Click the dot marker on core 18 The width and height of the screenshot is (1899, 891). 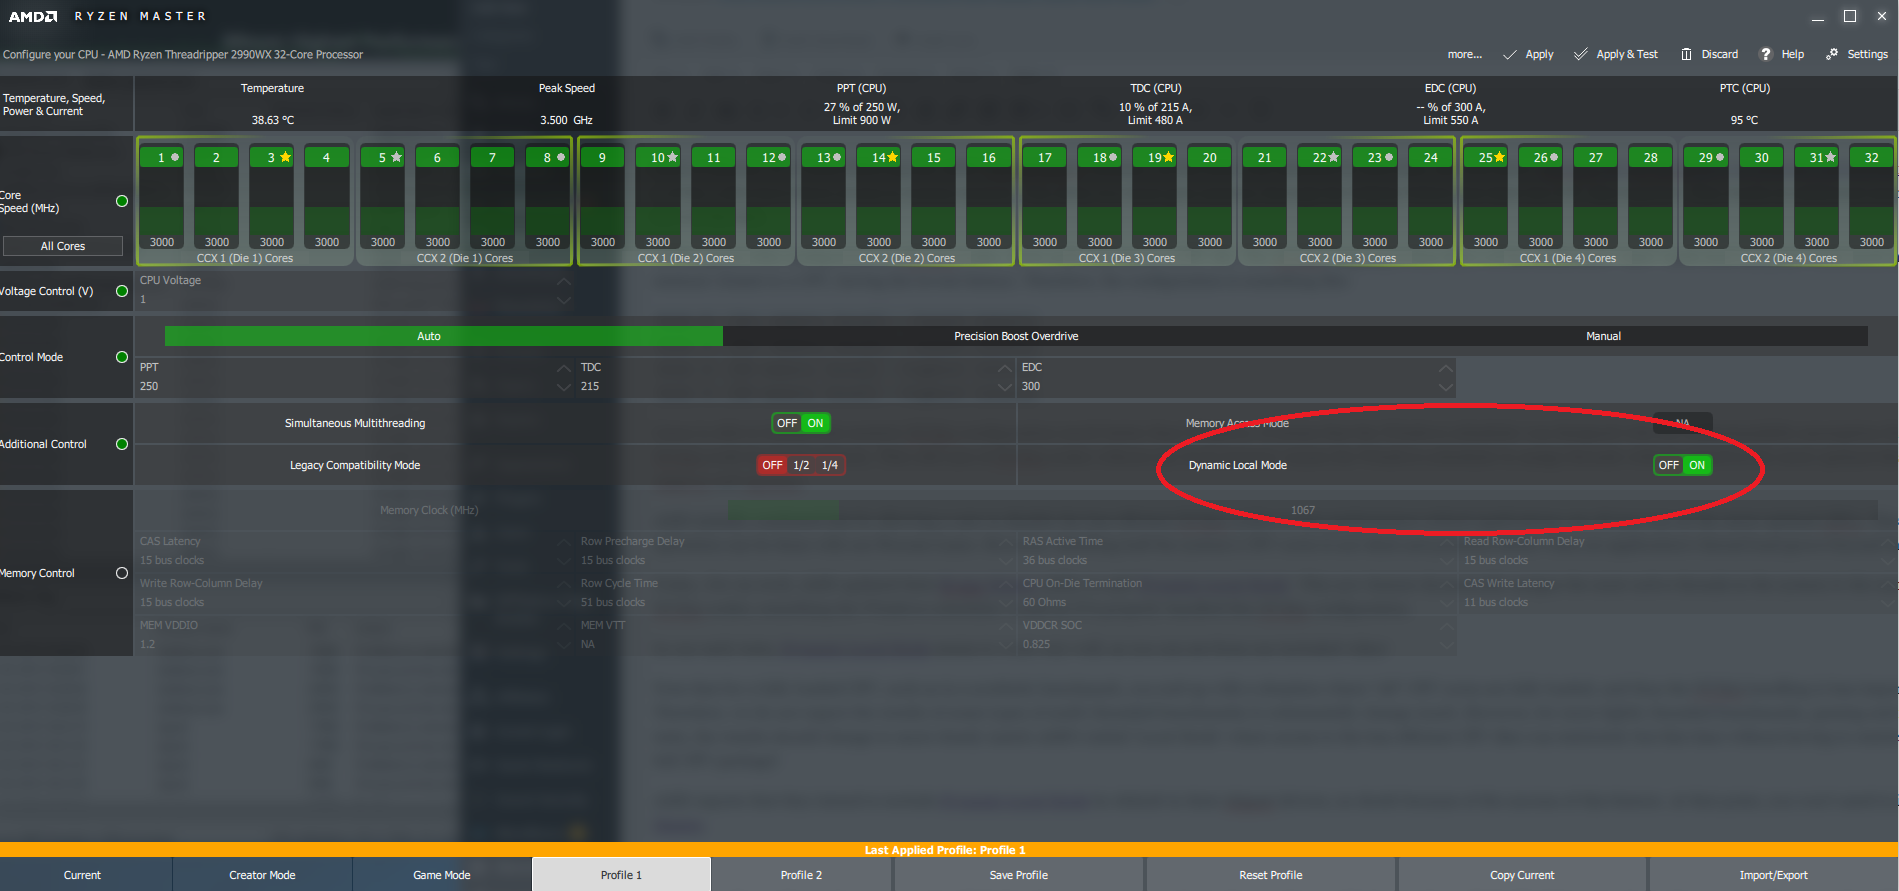(x=1113, y=157)
